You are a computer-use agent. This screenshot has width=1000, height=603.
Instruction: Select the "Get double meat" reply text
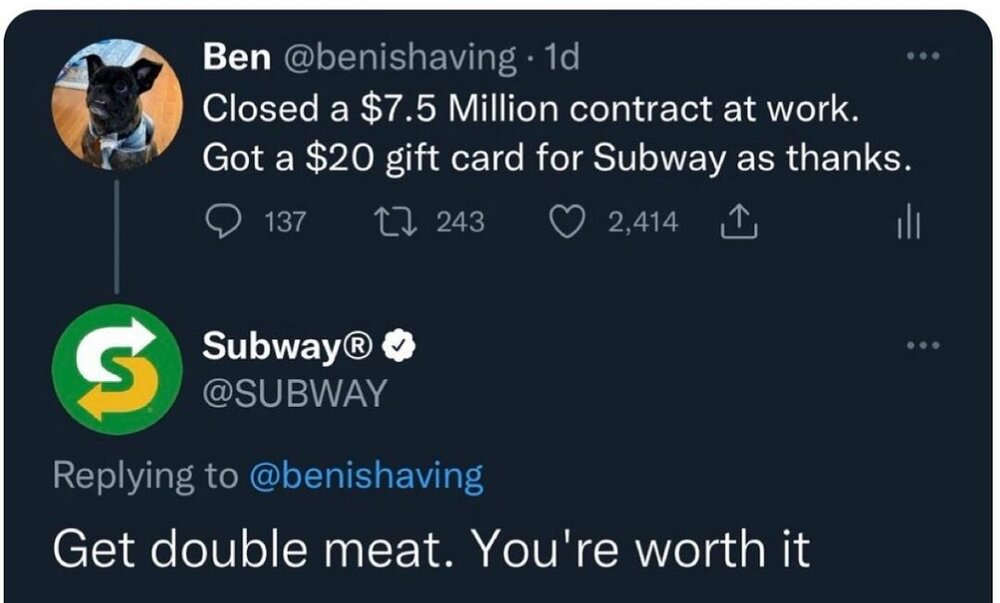(x=430, y=547)
